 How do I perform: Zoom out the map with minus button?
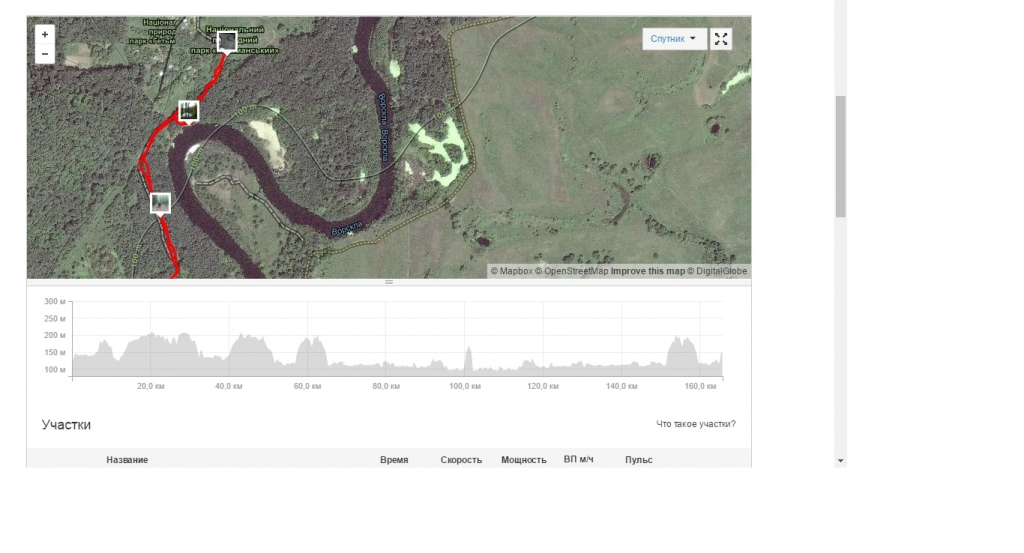tap(45, 53)
